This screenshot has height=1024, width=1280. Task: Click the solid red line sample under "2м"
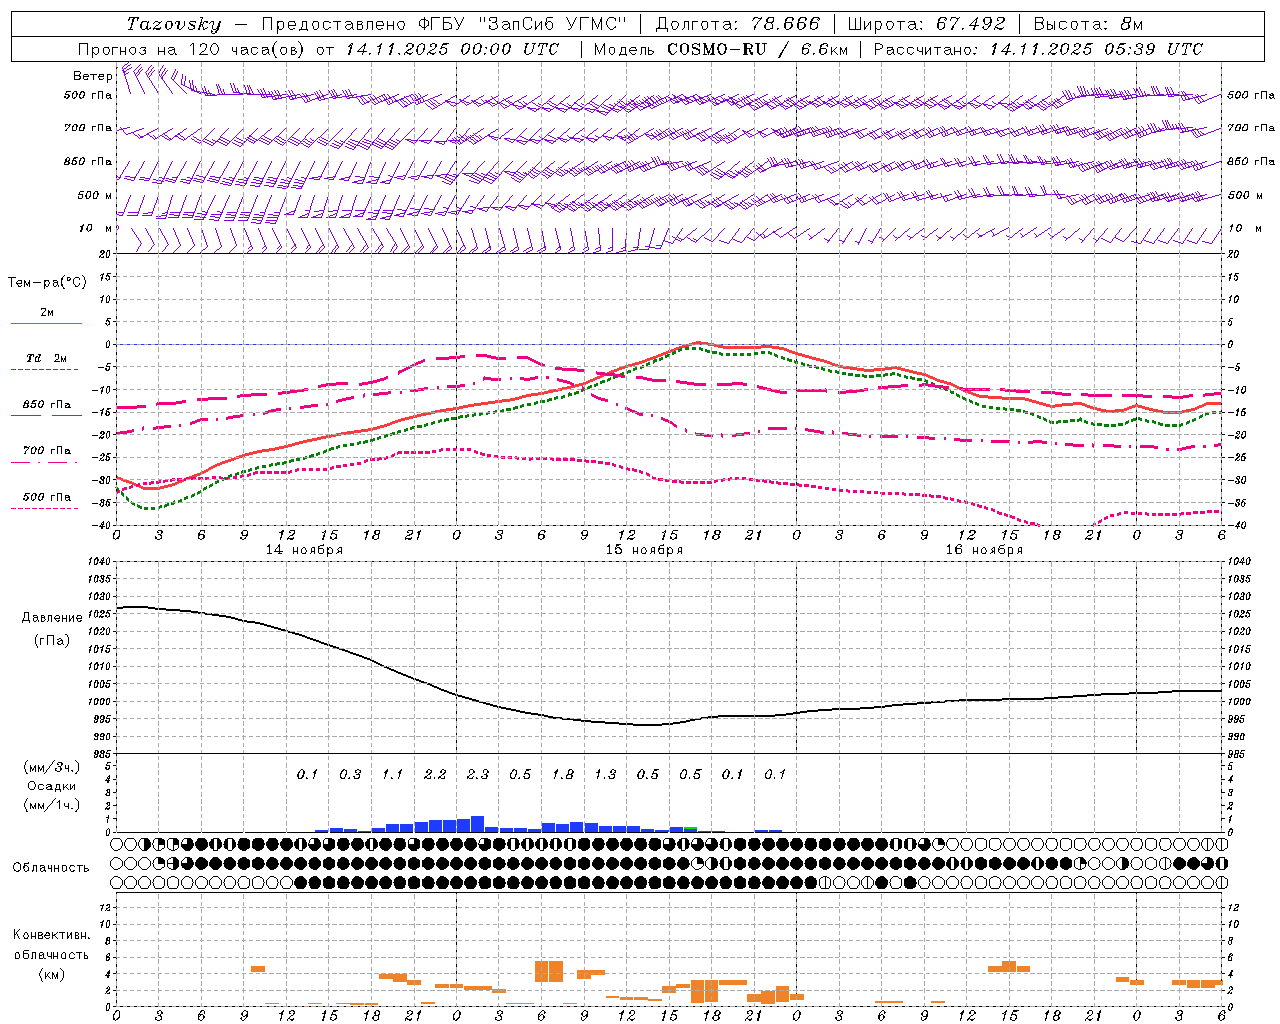[46, 324]
